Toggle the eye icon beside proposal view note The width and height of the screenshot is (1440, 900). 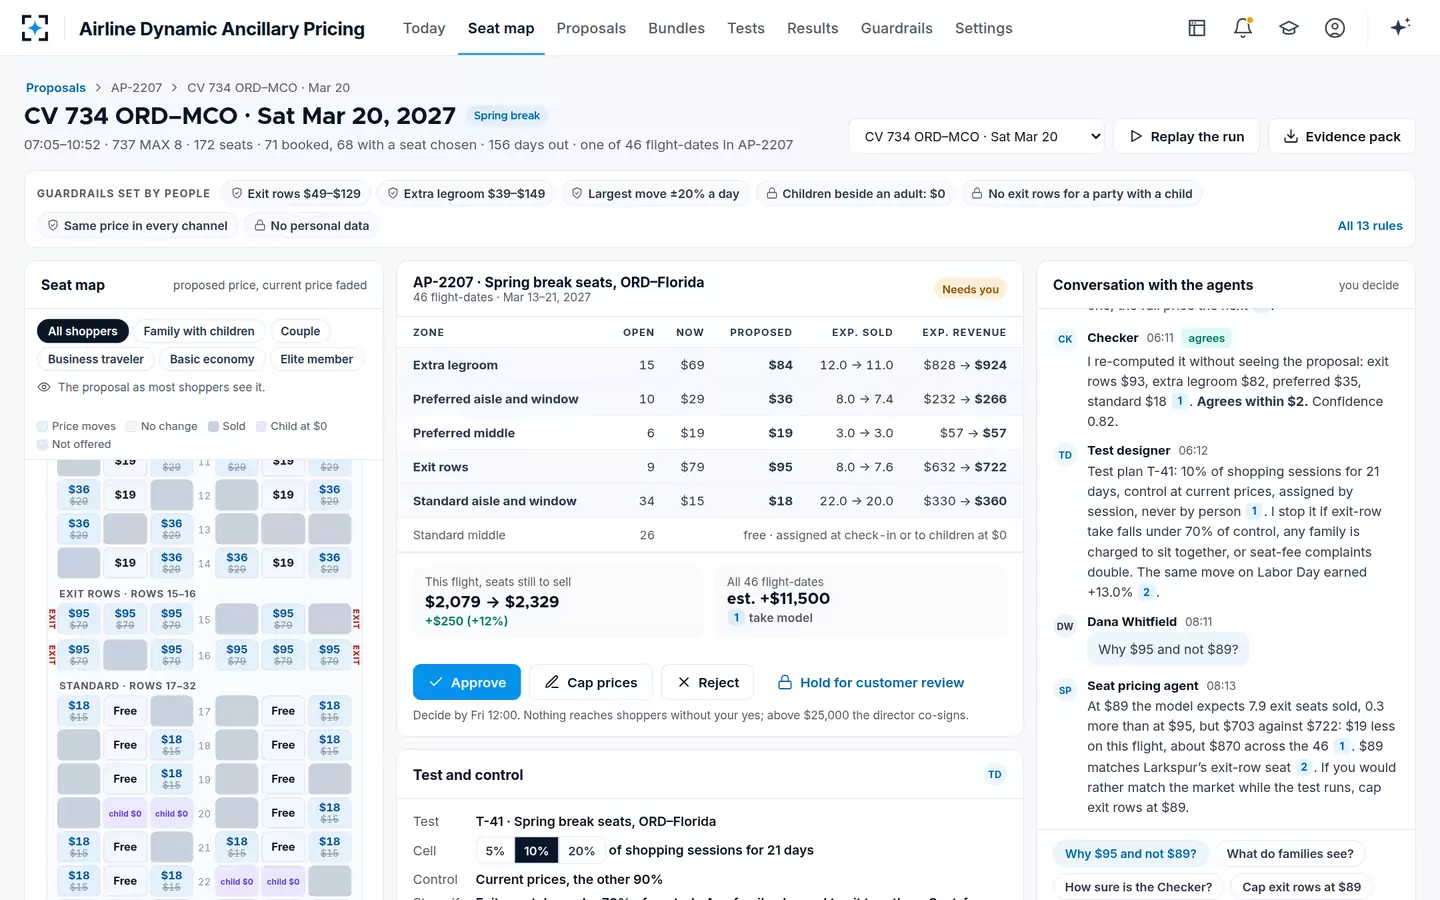point(44,387)
